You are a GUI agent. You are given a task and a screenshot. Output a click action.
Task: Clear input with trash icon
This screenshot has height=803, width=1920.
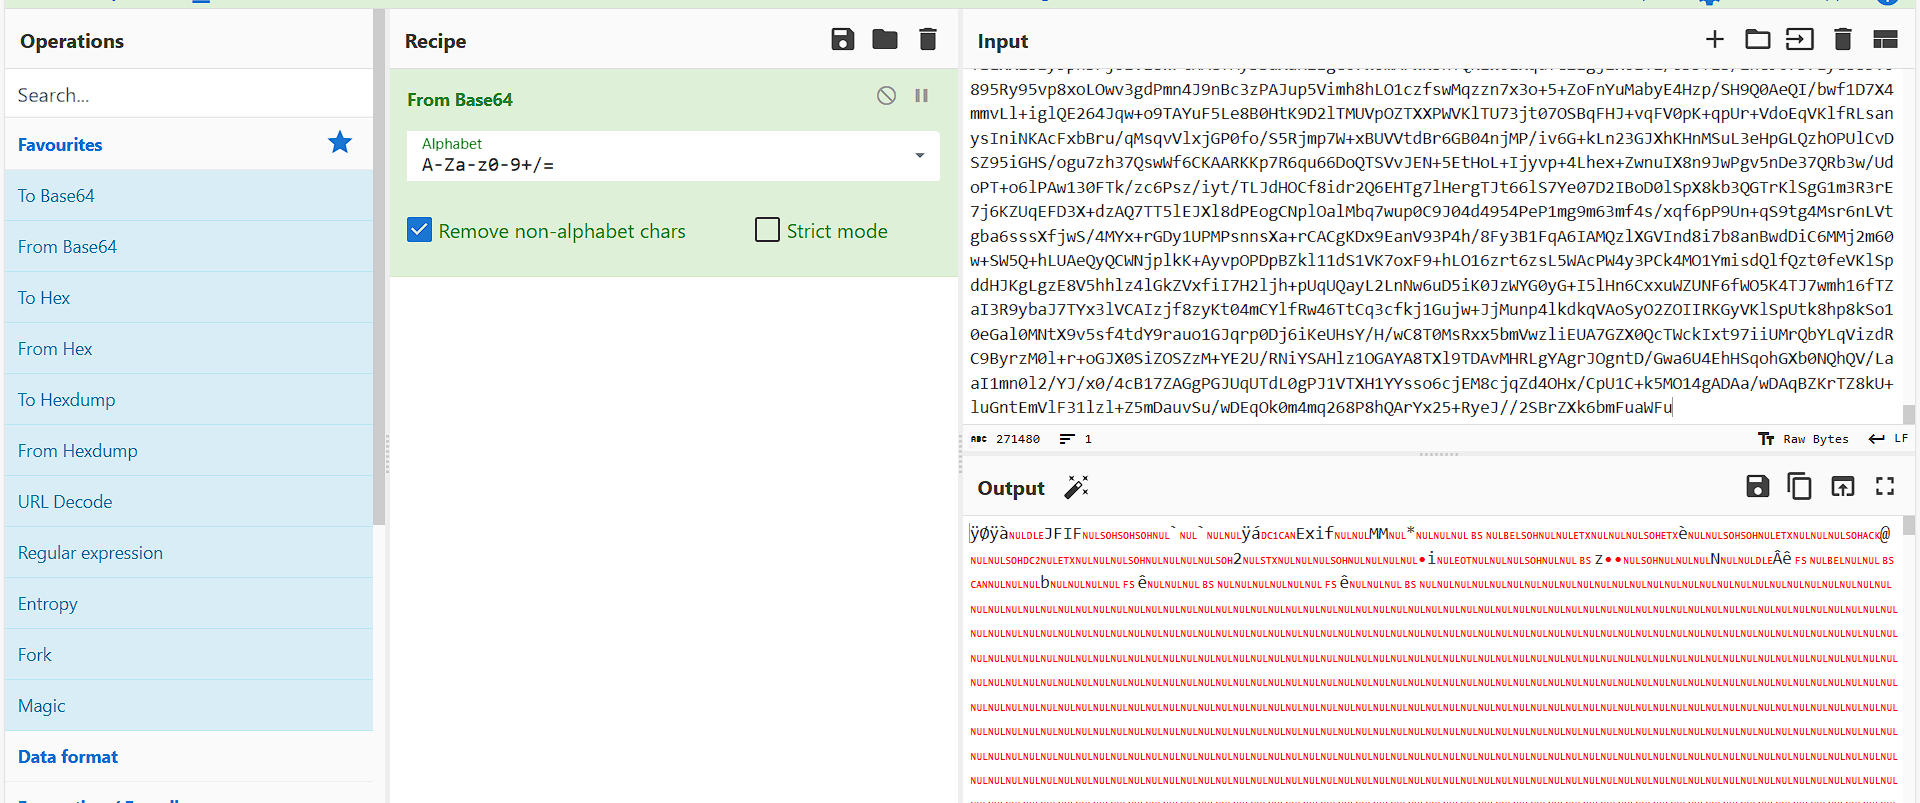[1843, 40]
